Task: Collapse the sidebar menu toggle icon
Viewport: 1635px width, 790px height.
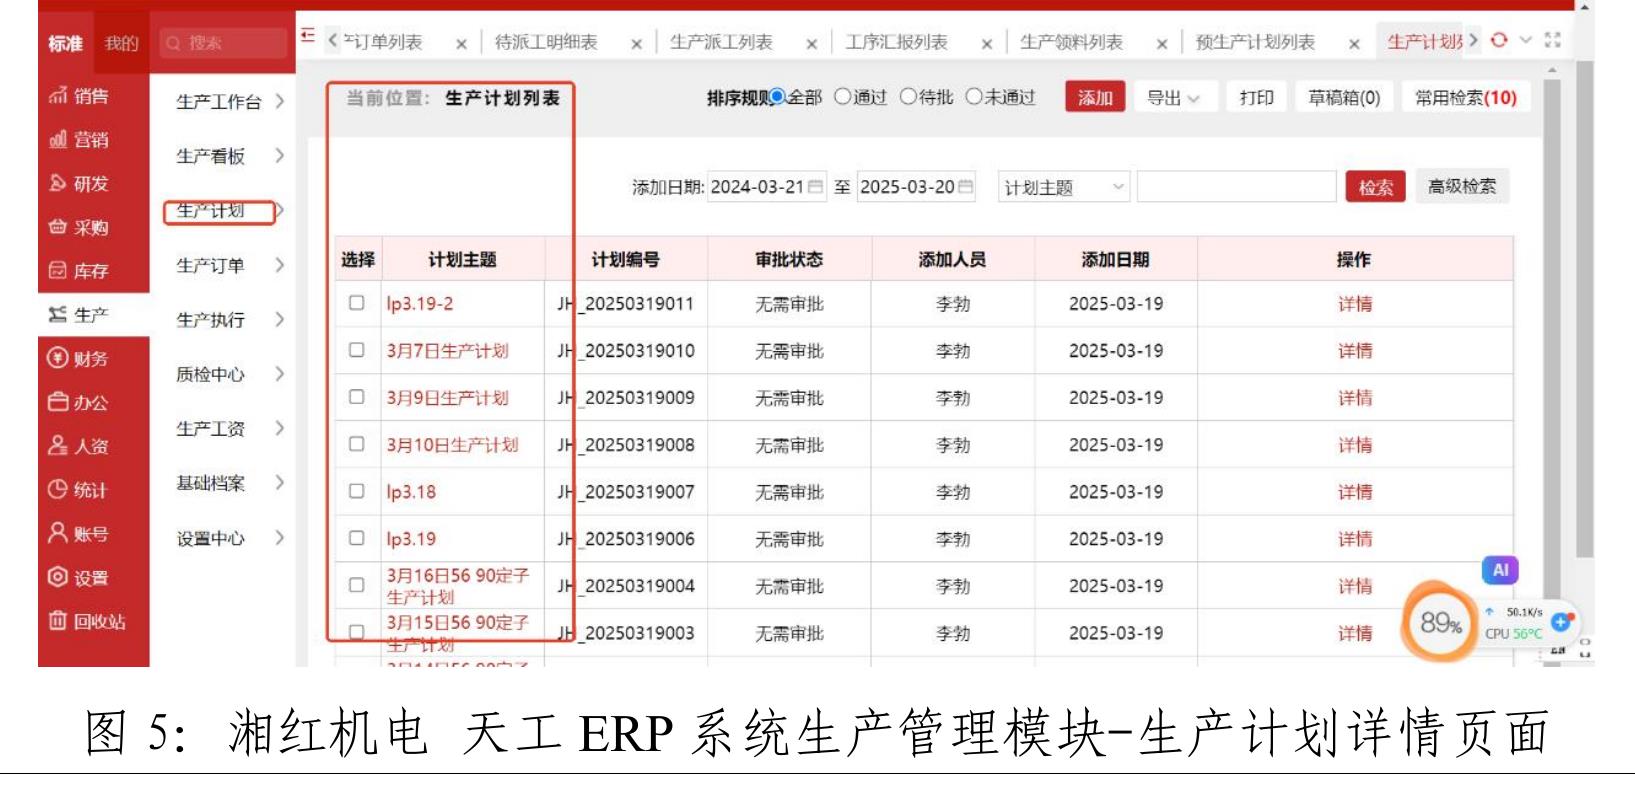Action: click(x=308, y=36)
